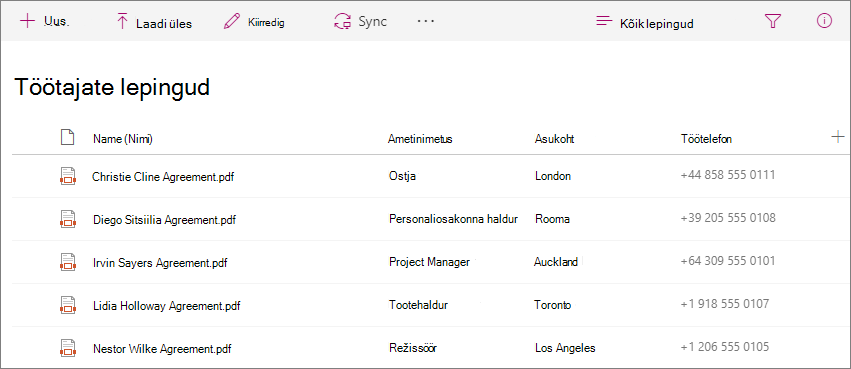Select the Project Manager cell
This screenshot has height=369, width=851.
point(429,262)
